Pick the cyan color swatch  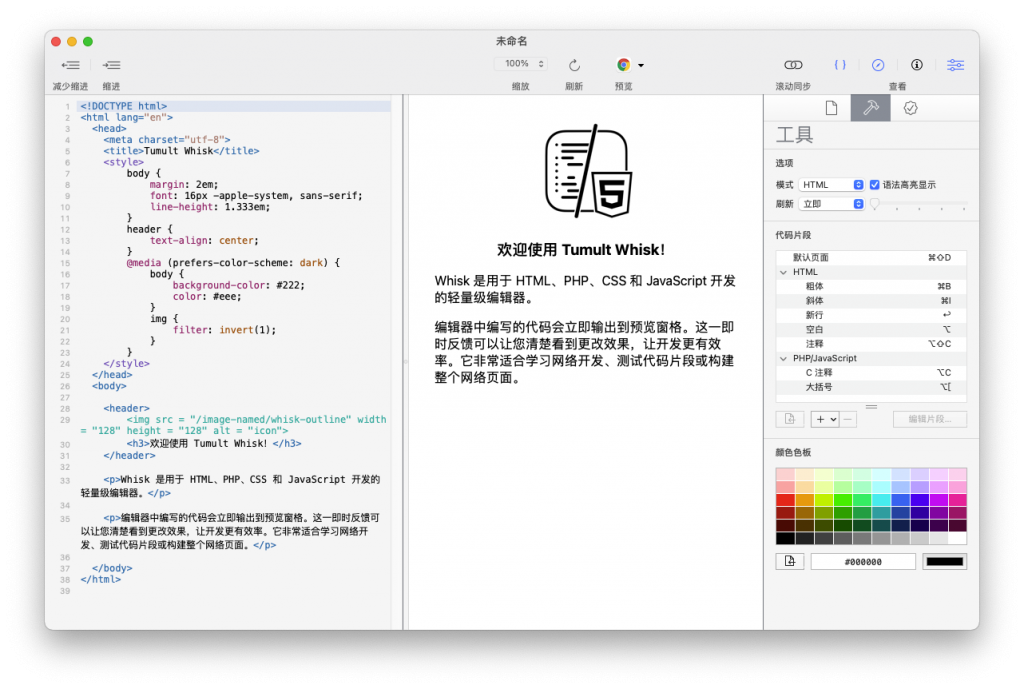pos(881,500)
